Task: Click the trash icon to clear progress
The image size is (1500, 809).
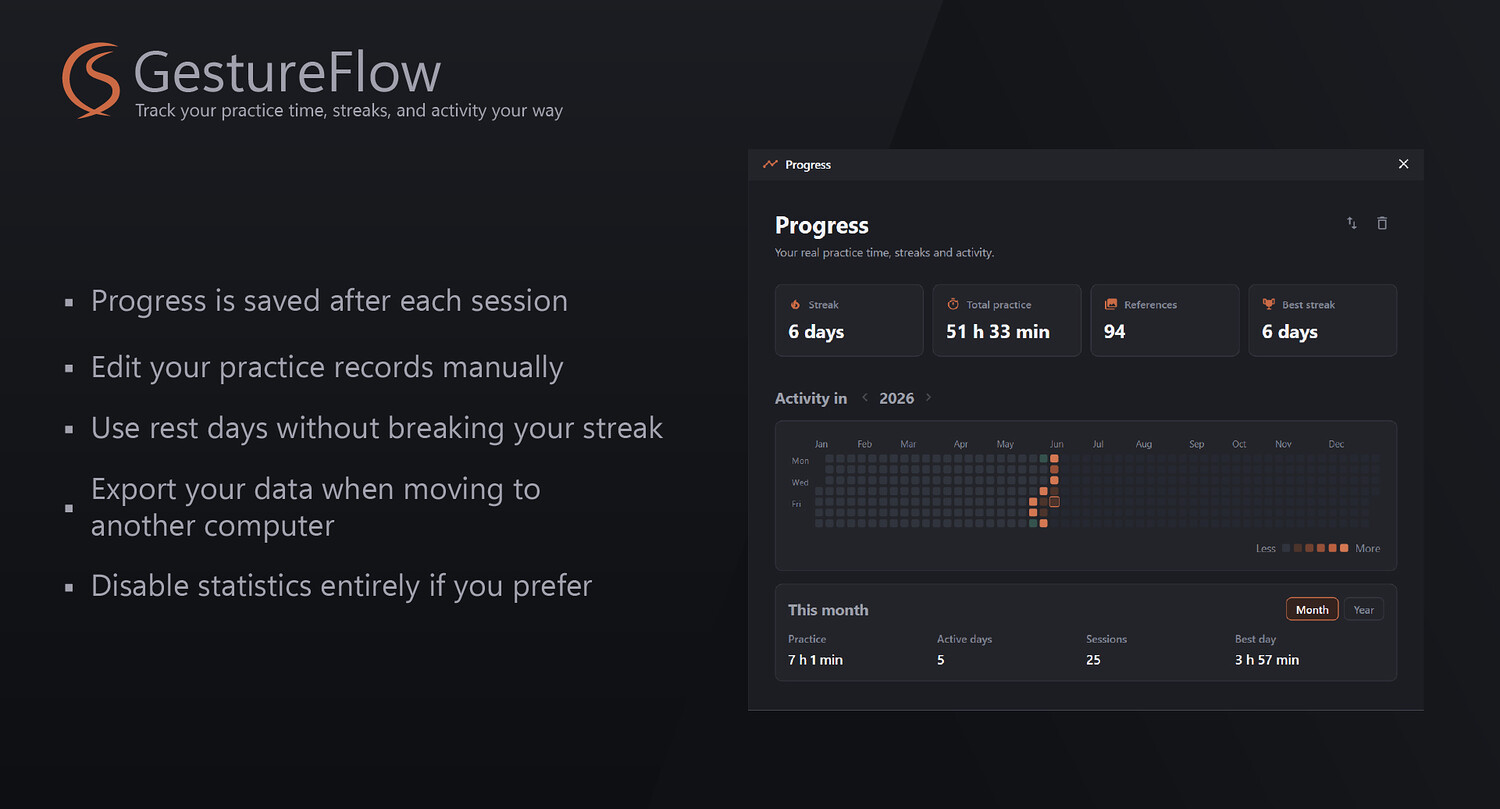Action: pos(1382,223)
